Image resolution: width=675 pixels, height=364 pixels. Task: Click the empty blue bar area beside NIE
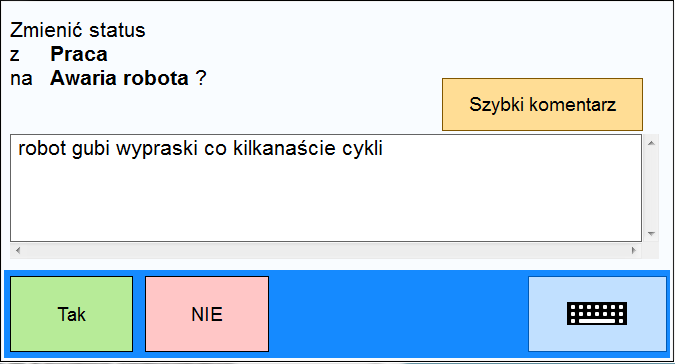[x=398, y=314]
